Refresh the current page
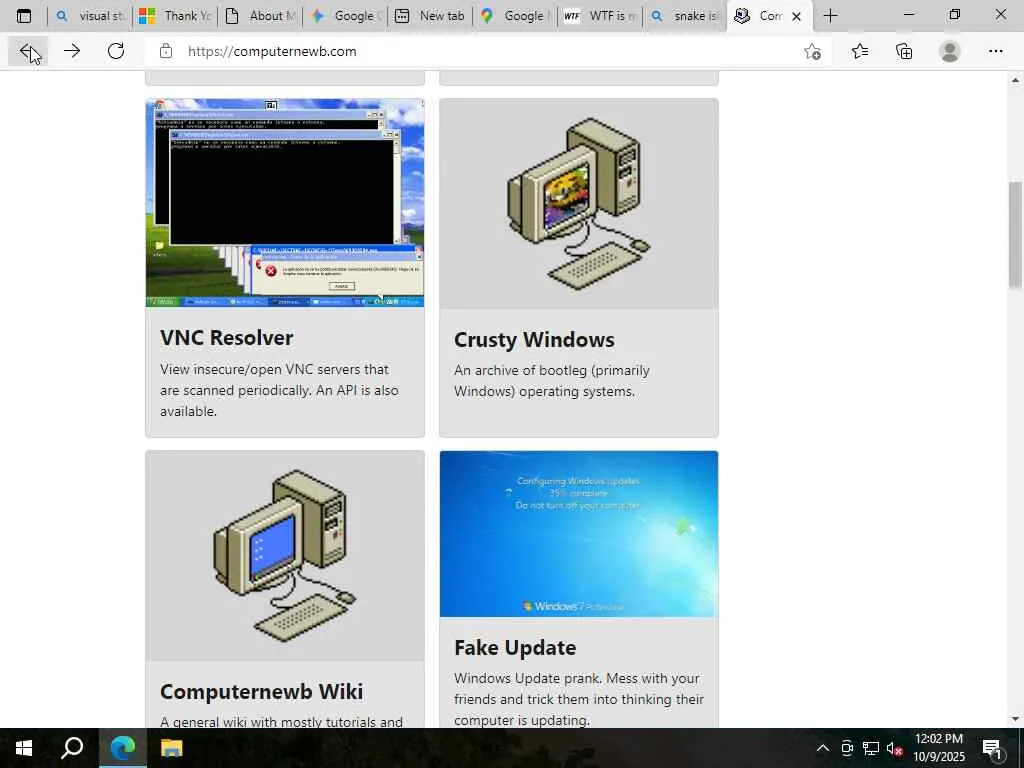This screenshot has height=768, width=1024. tap(116, 51)
